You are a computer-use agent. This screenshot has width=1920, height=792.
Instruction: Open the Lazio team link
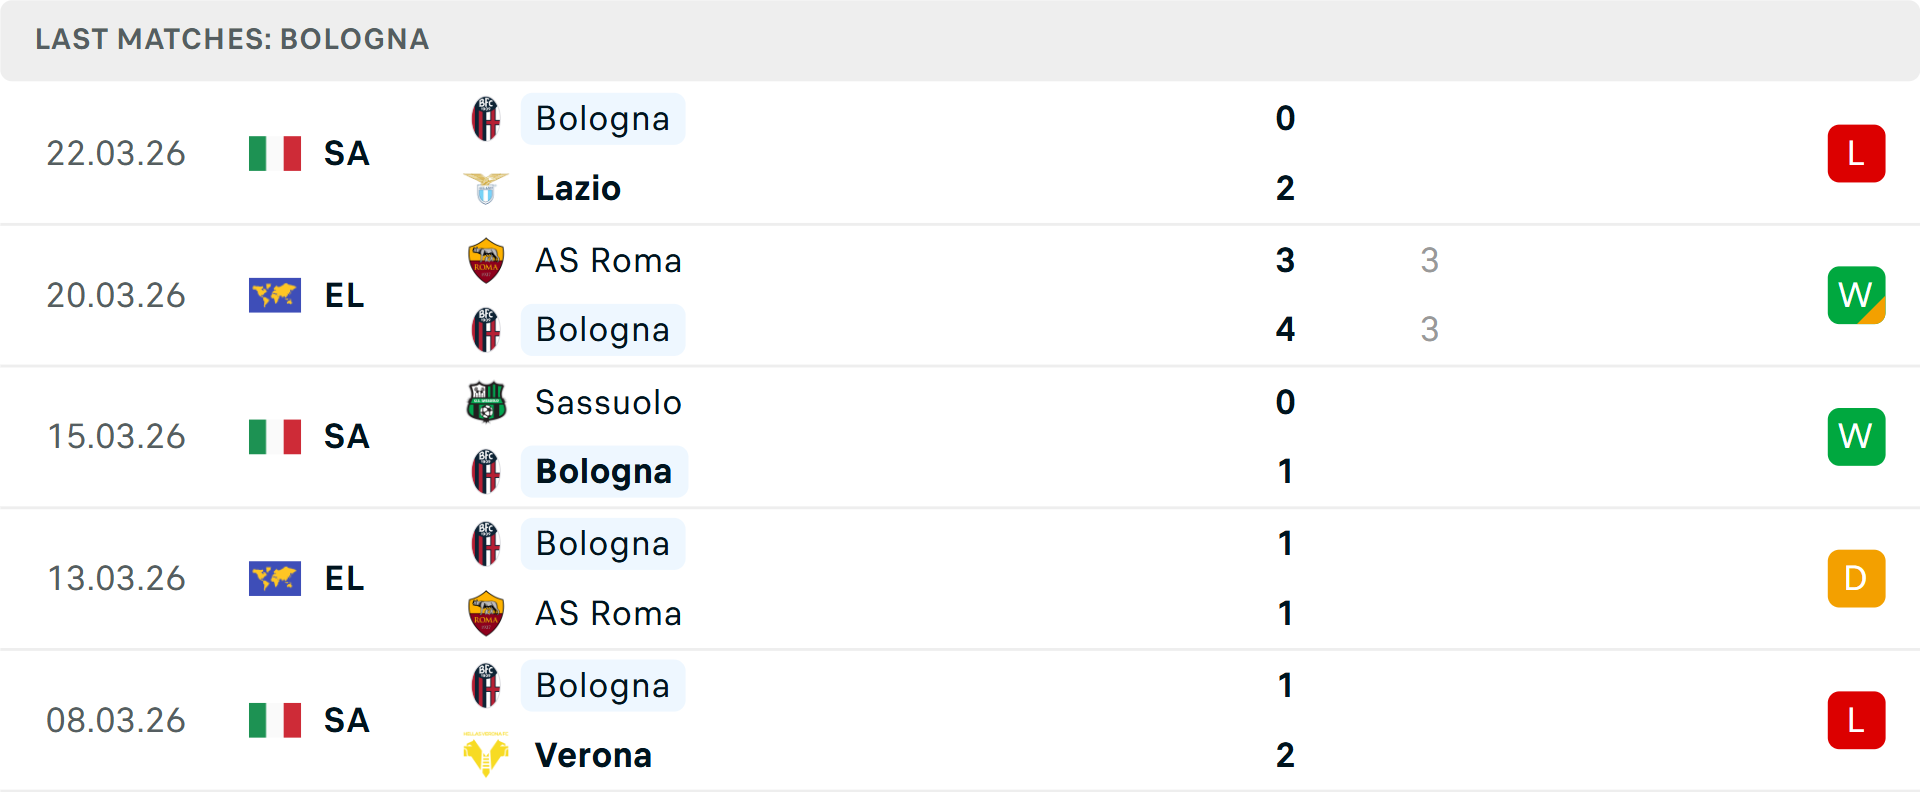pos(578,188)
